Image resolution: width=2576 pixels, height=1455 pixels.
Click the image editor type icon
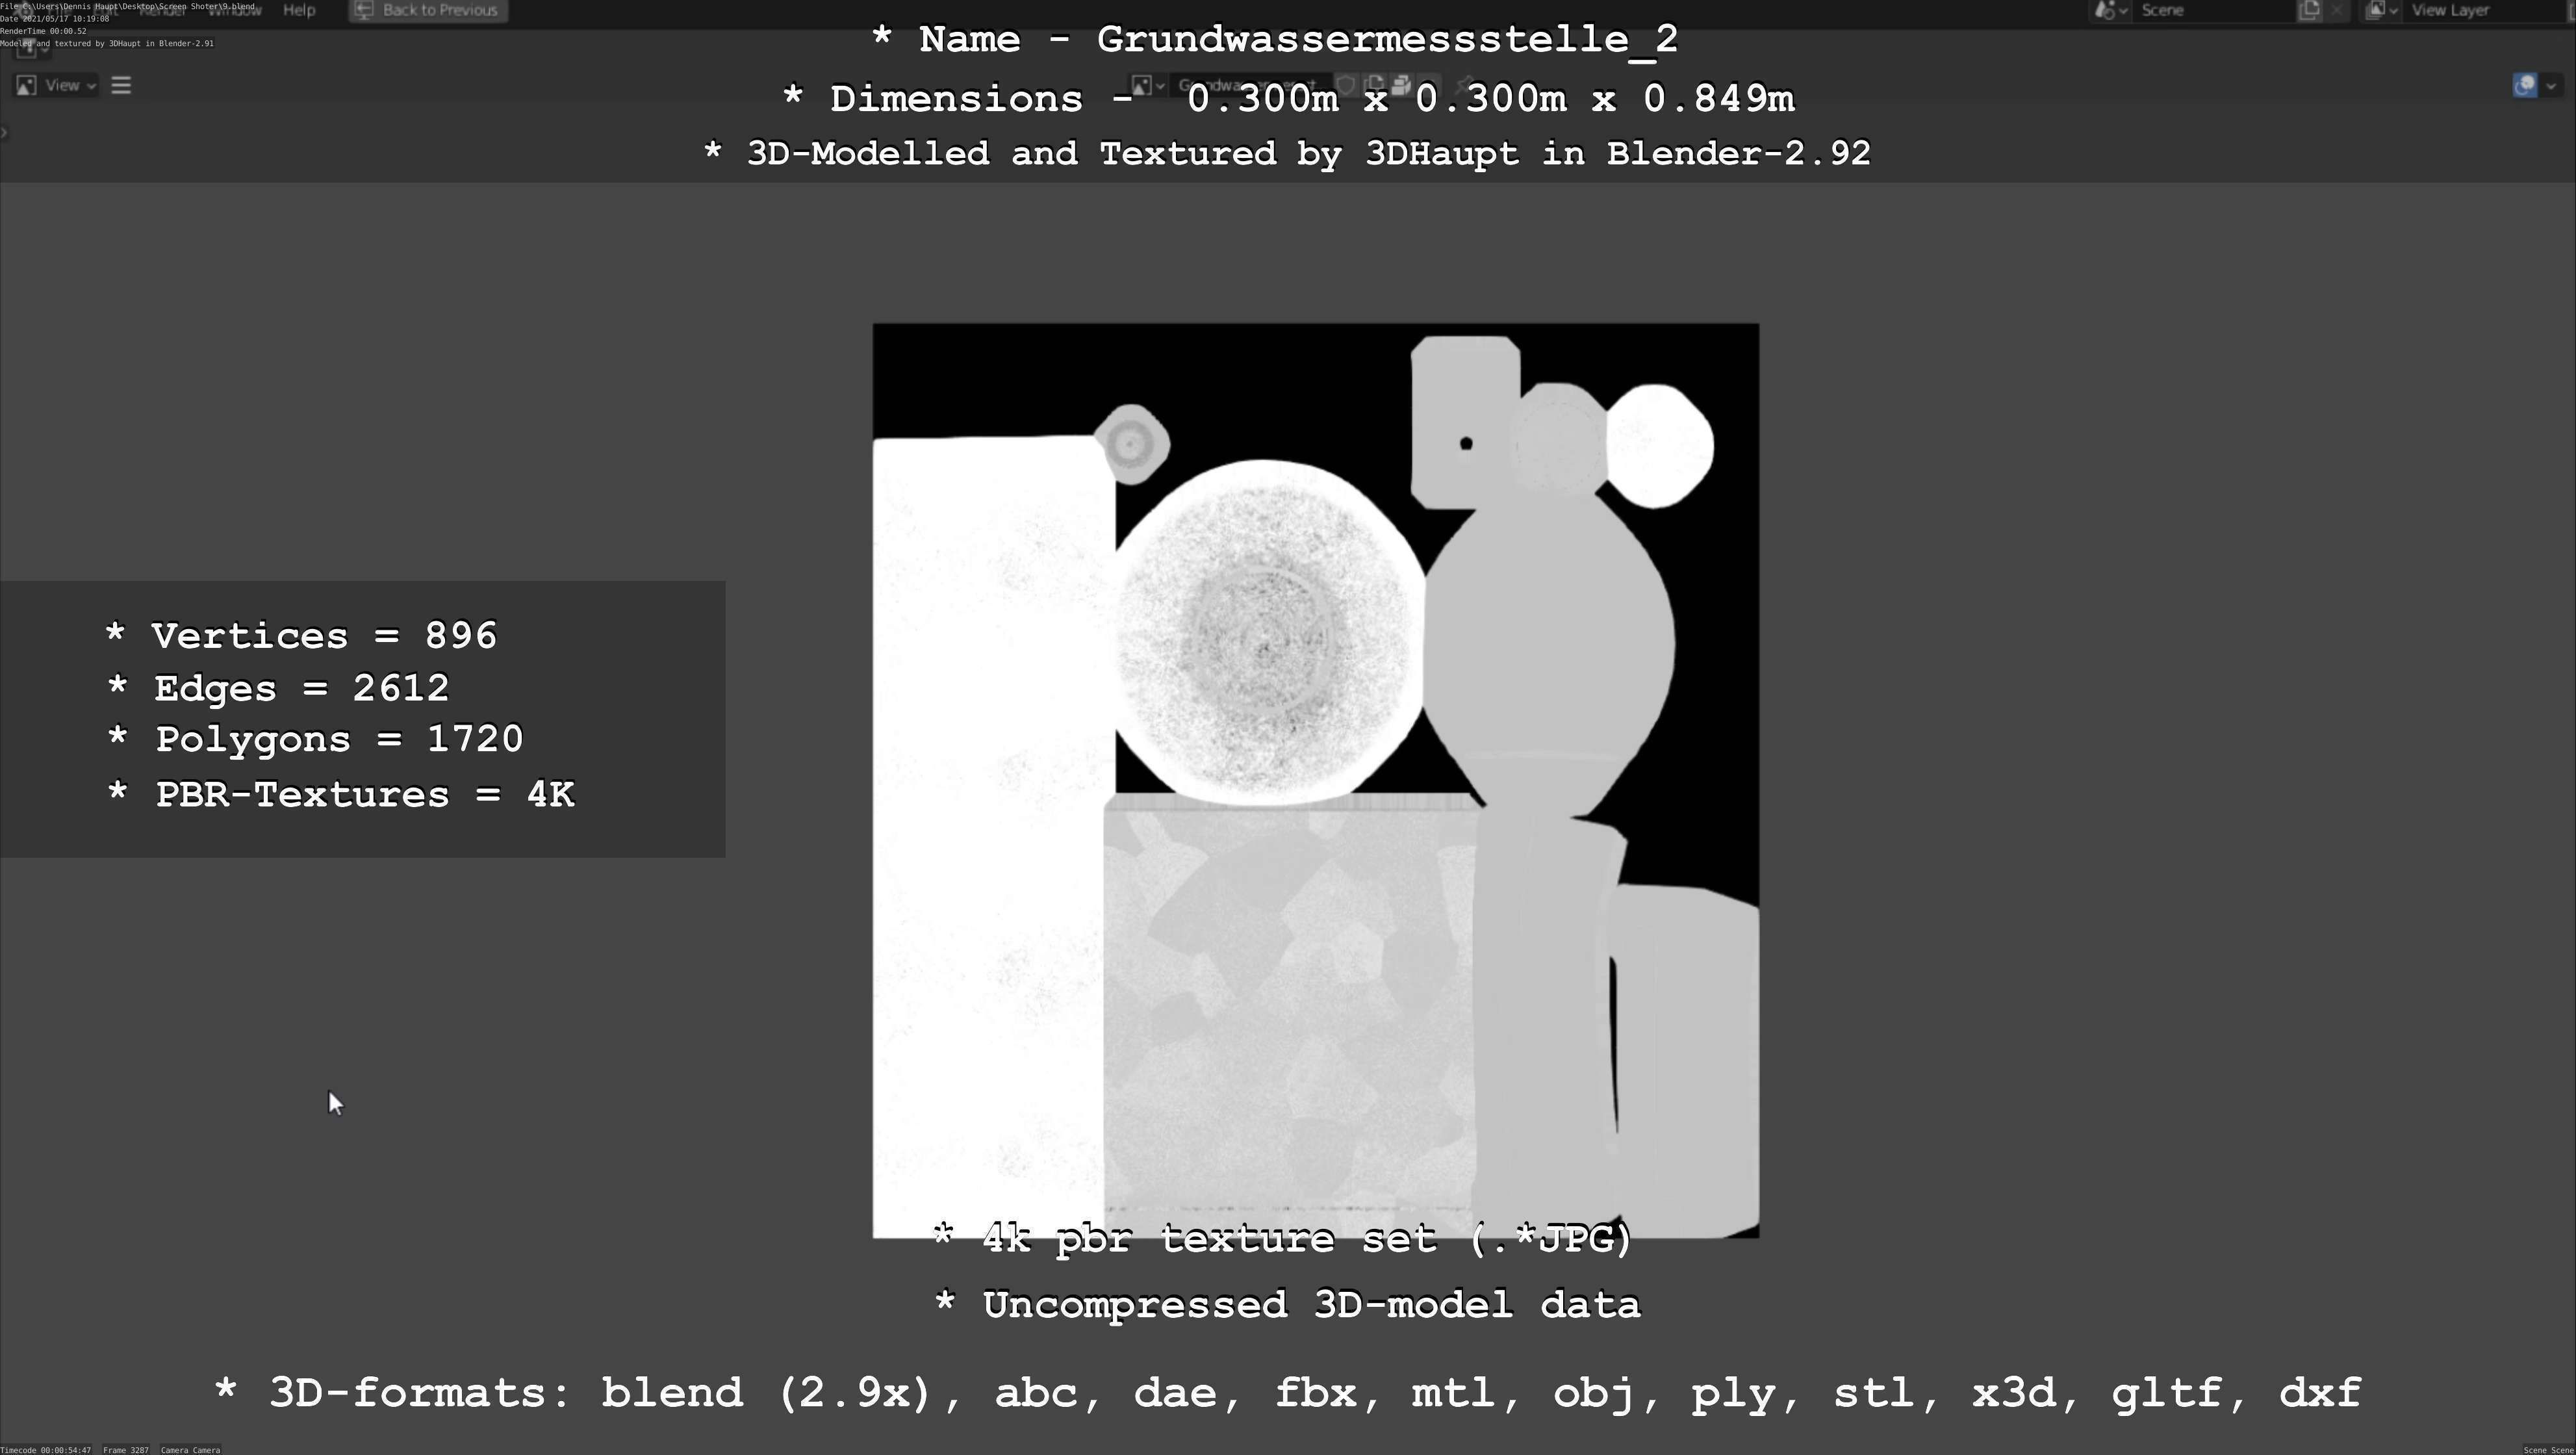27,86
